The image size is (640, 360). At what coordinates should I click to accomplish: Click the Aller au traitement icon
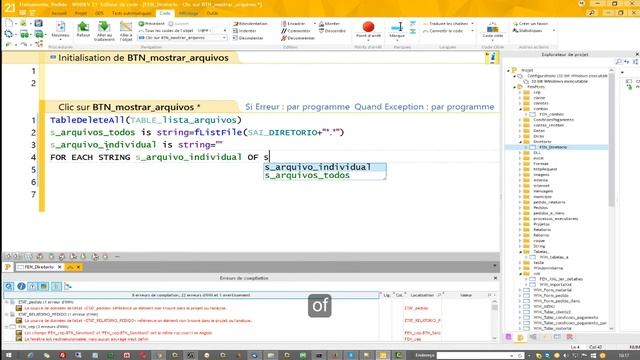(x=104, y=27)
